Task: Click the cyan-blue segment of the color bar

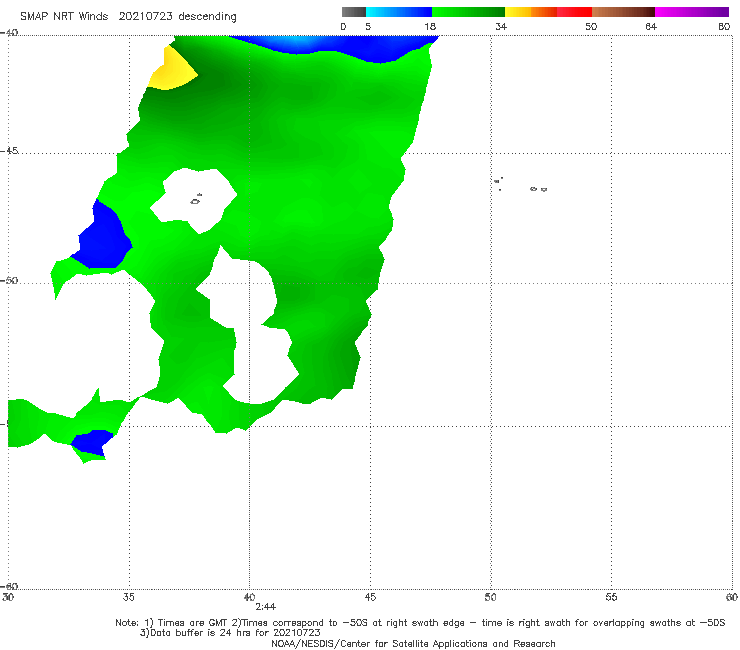Action: pos(399,12)
